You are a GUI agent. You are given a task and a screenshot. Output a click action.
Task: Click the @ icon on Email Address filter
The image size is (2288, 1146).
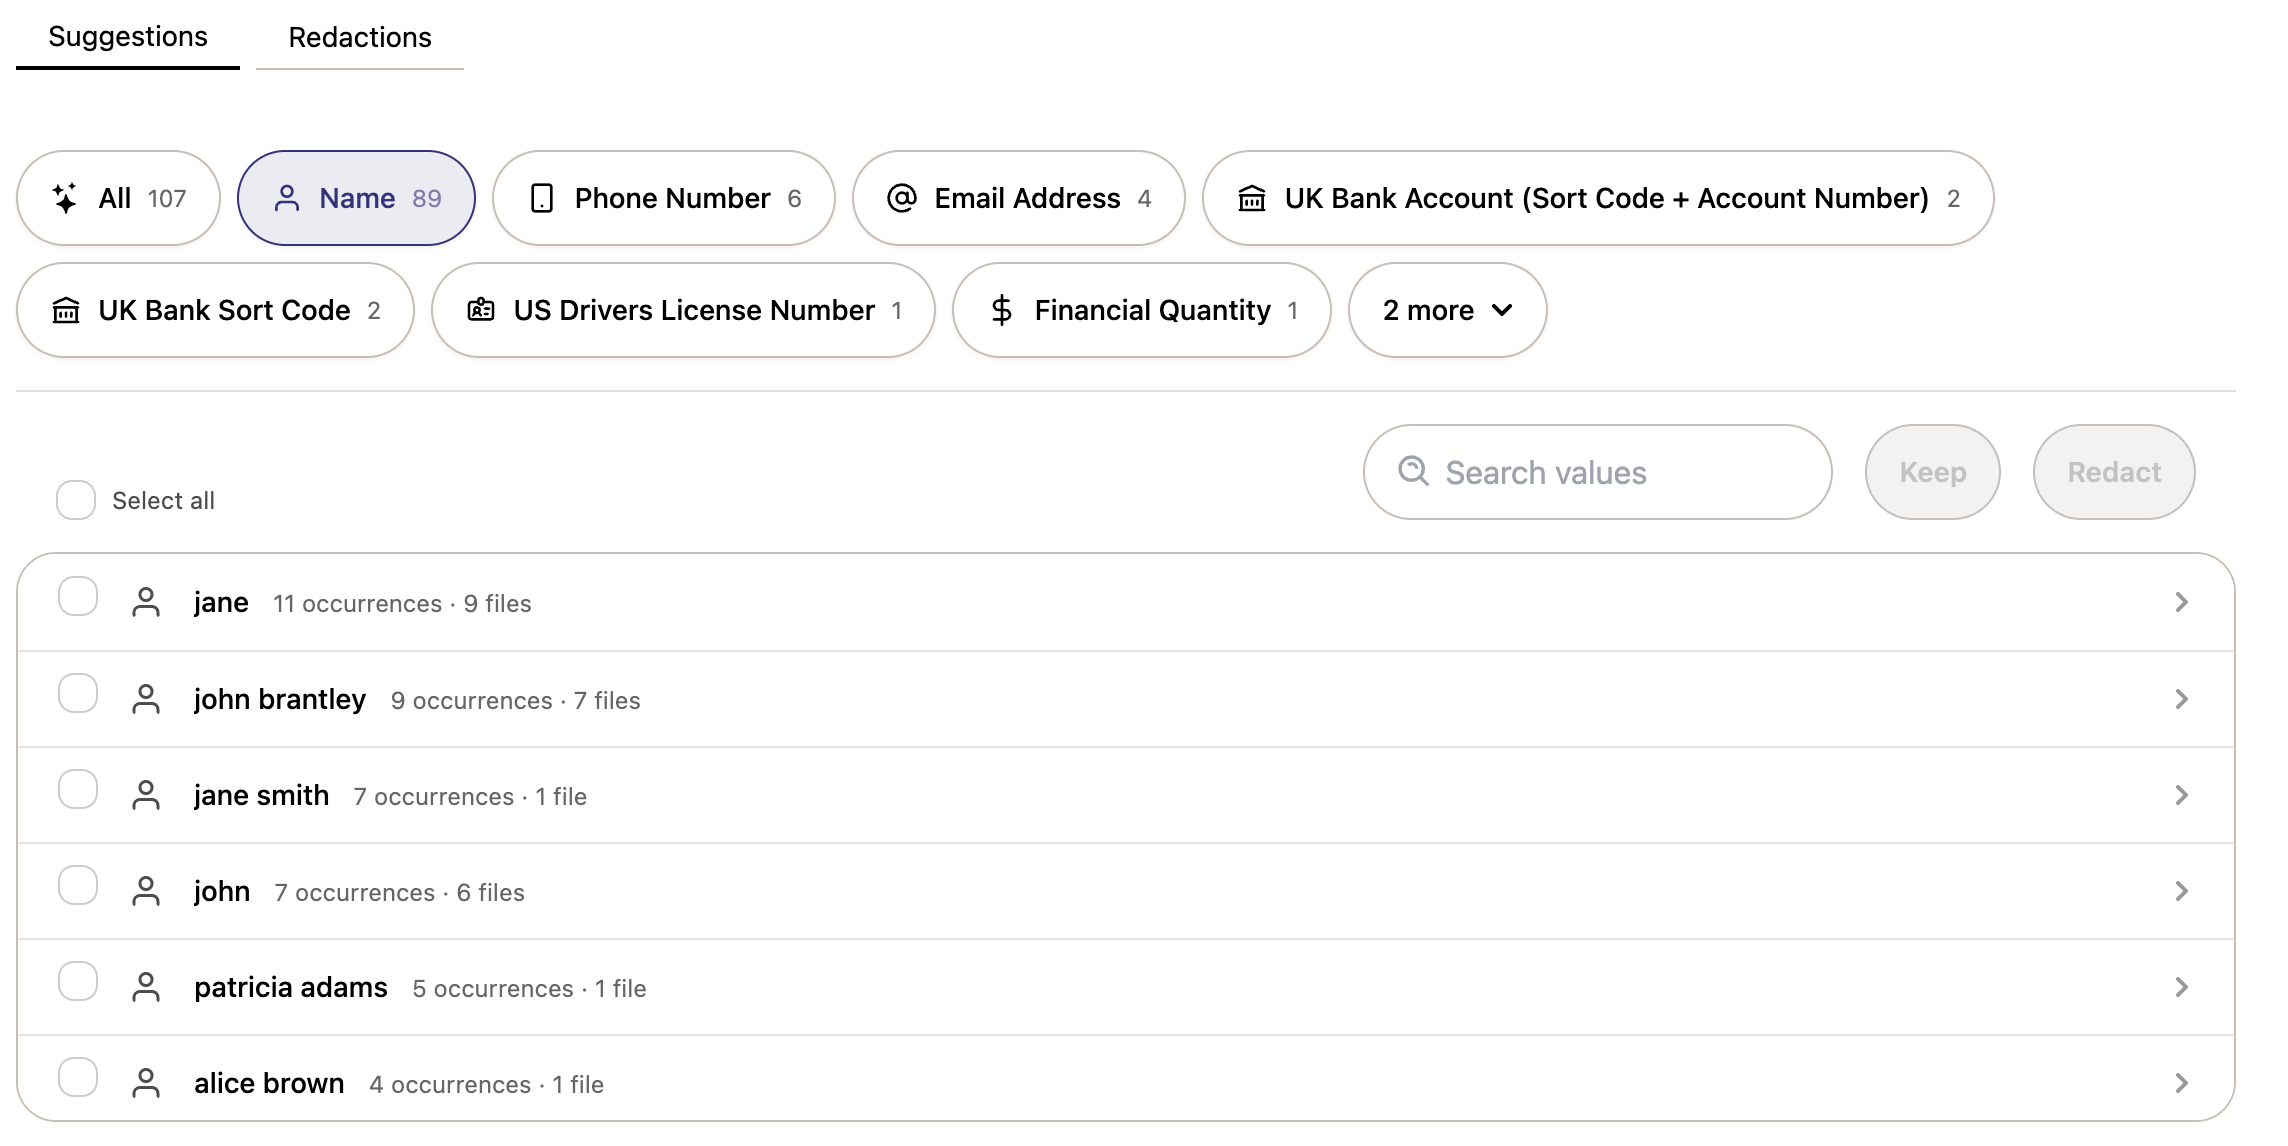[902, 198]
